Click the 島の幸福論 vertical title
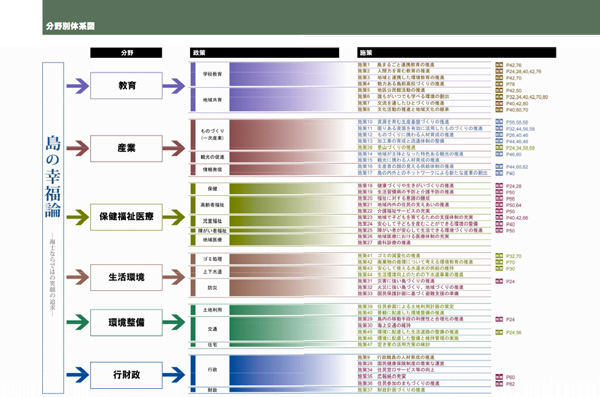This screenshot has width=600, height=397. click(53, 176)
